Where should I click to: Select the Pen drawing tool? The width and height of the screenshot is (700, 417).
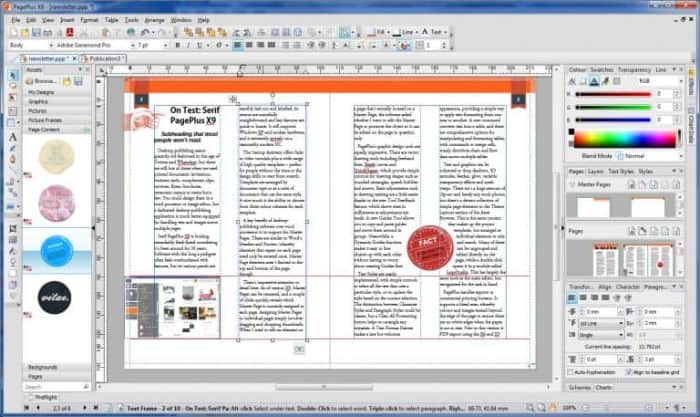click(13, 159)
